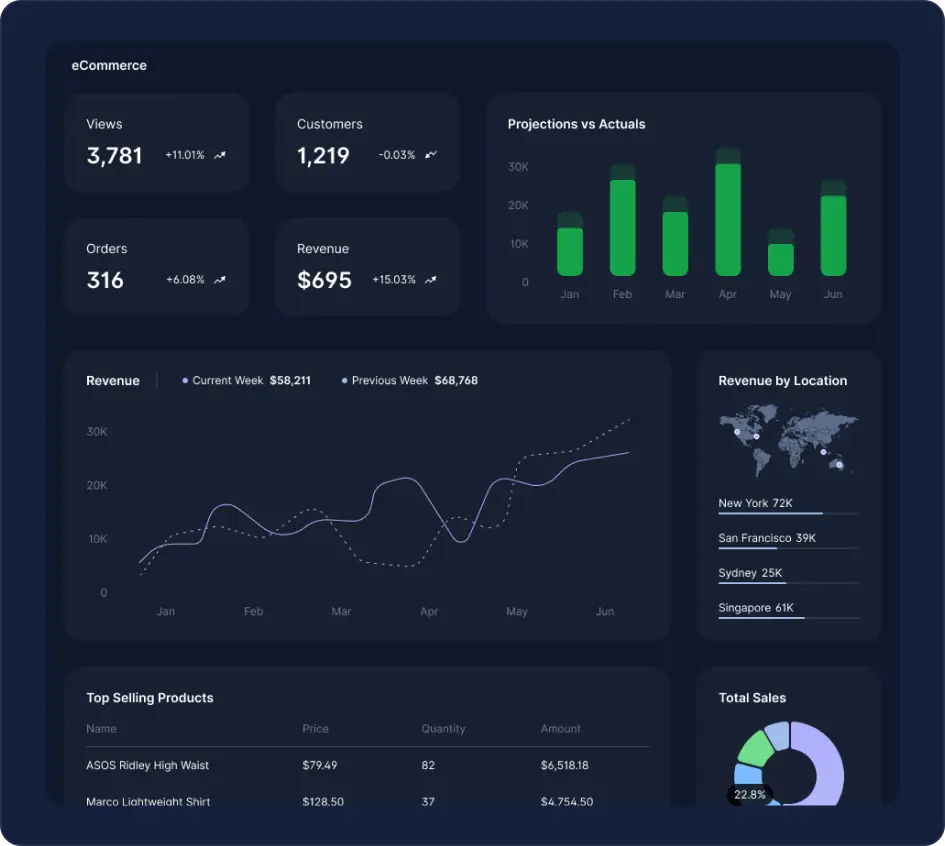945x846 pixels.
Task: Click the New York 72K progress bar
Action: [x=788, y=513]
